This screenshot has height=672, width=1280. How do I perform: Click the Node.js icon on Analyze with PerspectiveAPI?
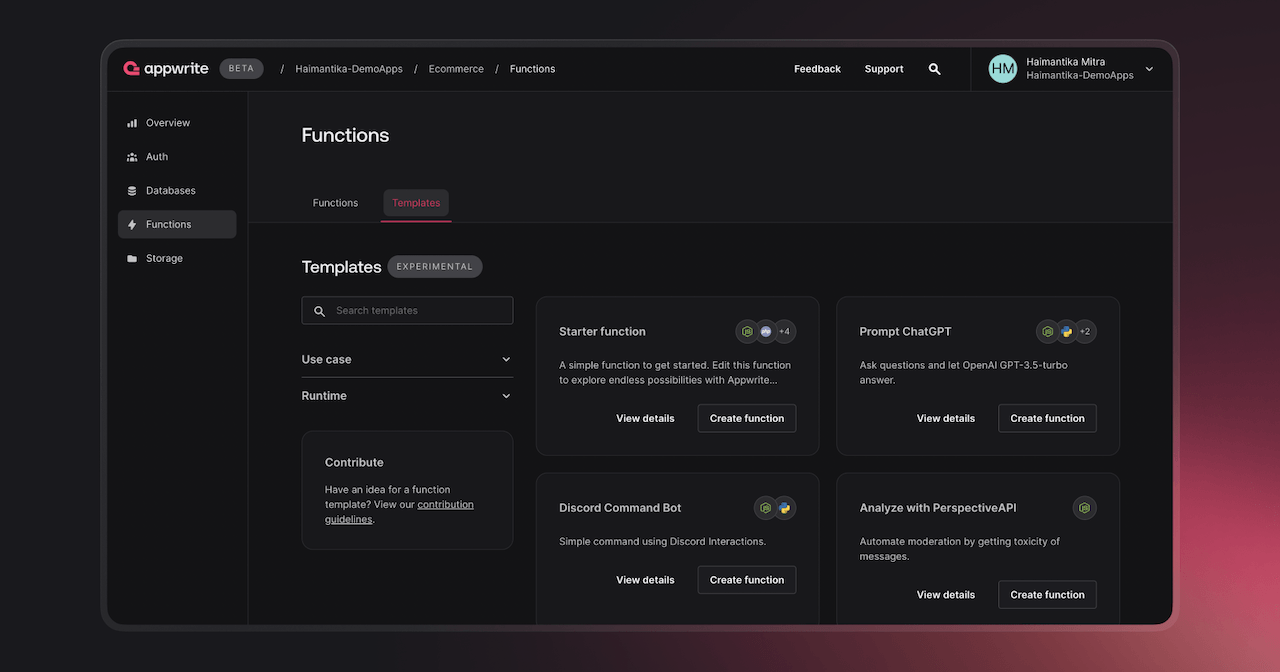coord(1084,508)
